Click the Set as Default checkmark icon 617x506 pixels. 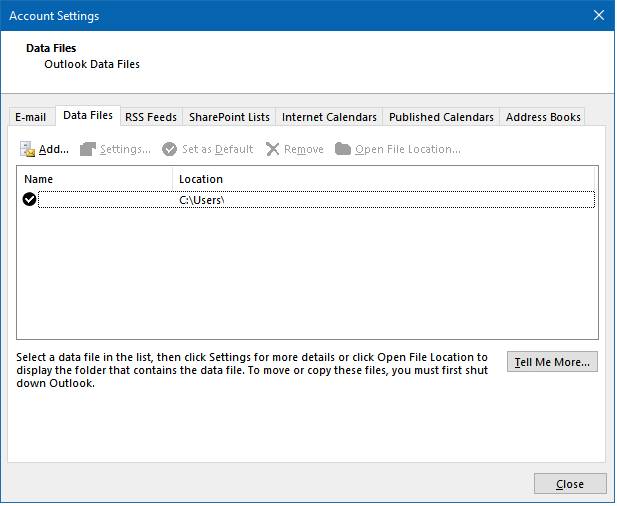pos(170,150)
